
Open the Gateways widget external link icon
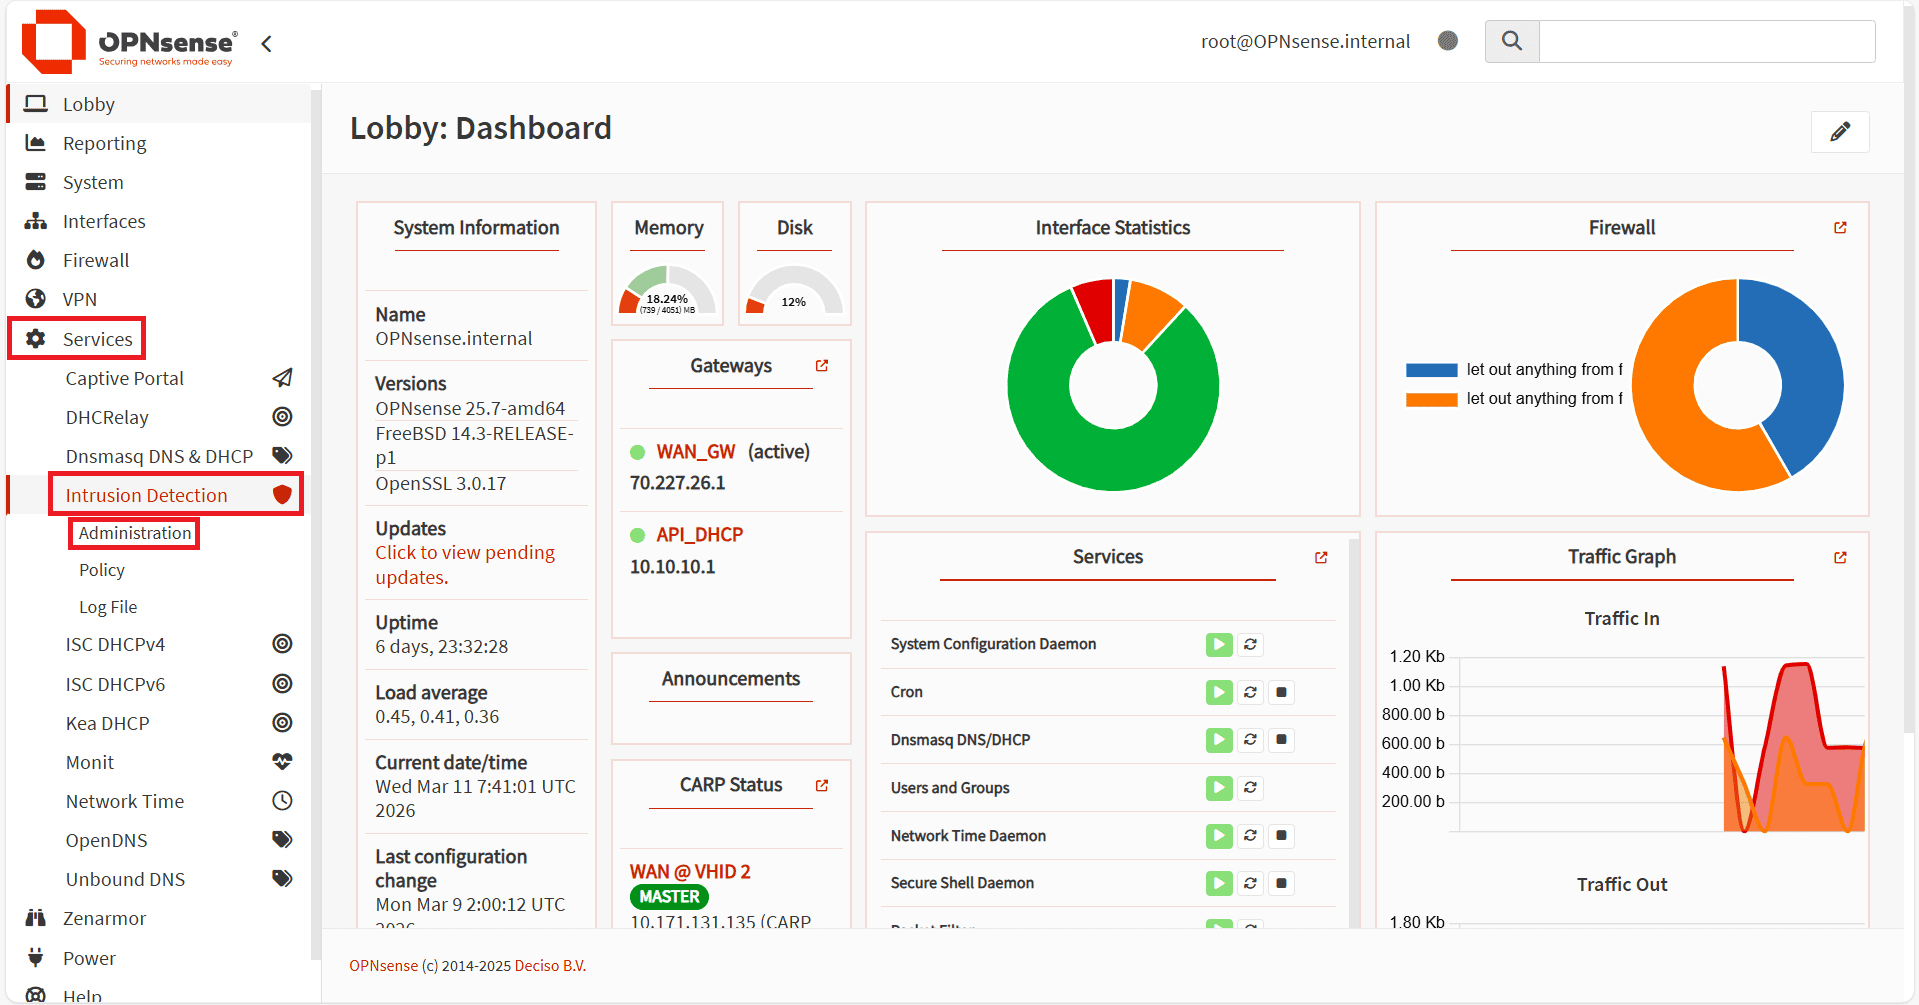pos(821,366)
